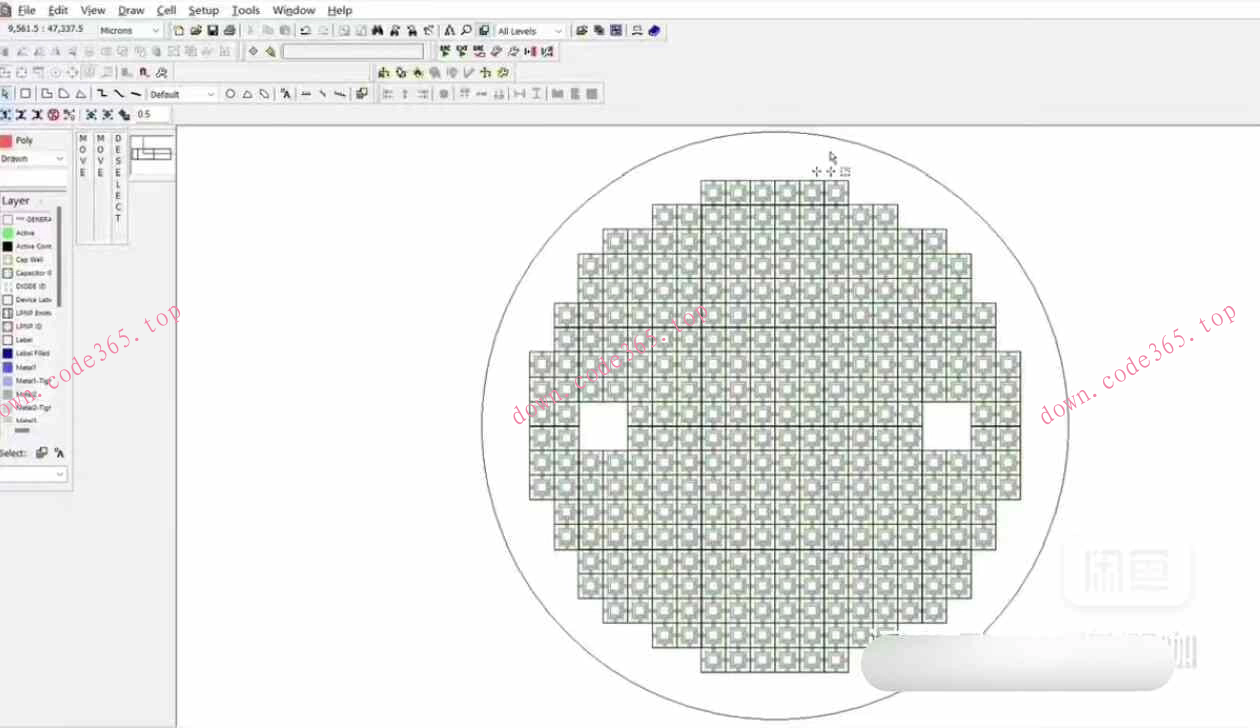Viewport: 1260px width, 728px height.
Task: Open the Window menu
Action: point(294,10)
